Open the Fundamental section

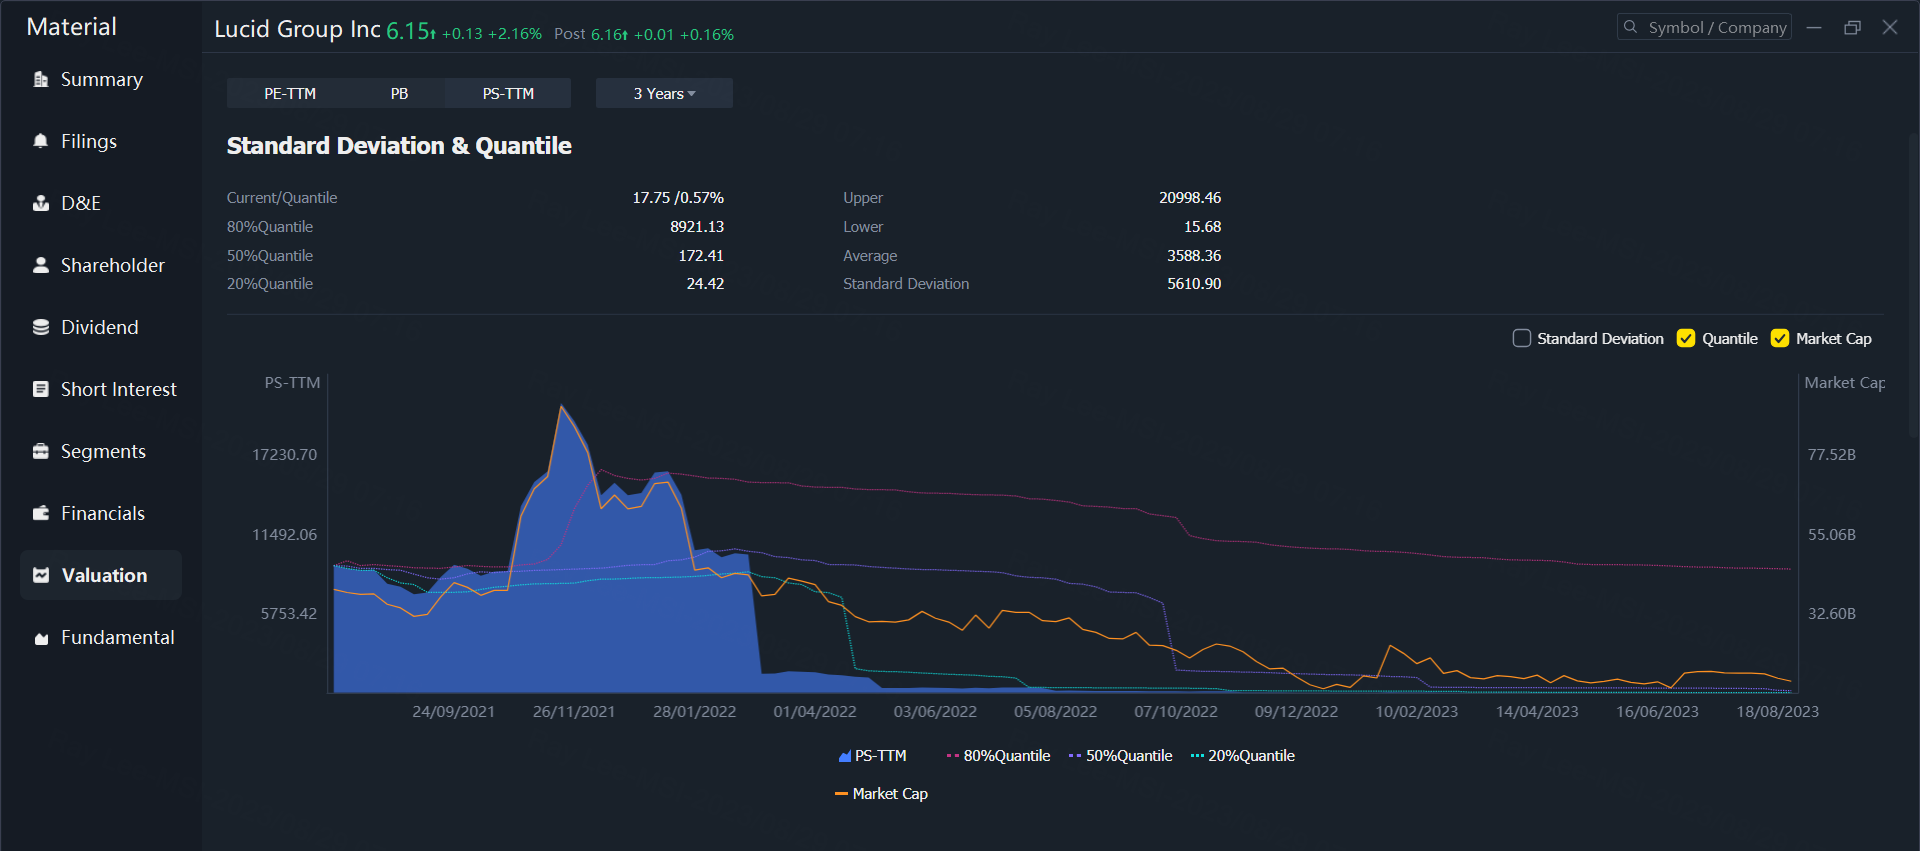pos(101,637)
